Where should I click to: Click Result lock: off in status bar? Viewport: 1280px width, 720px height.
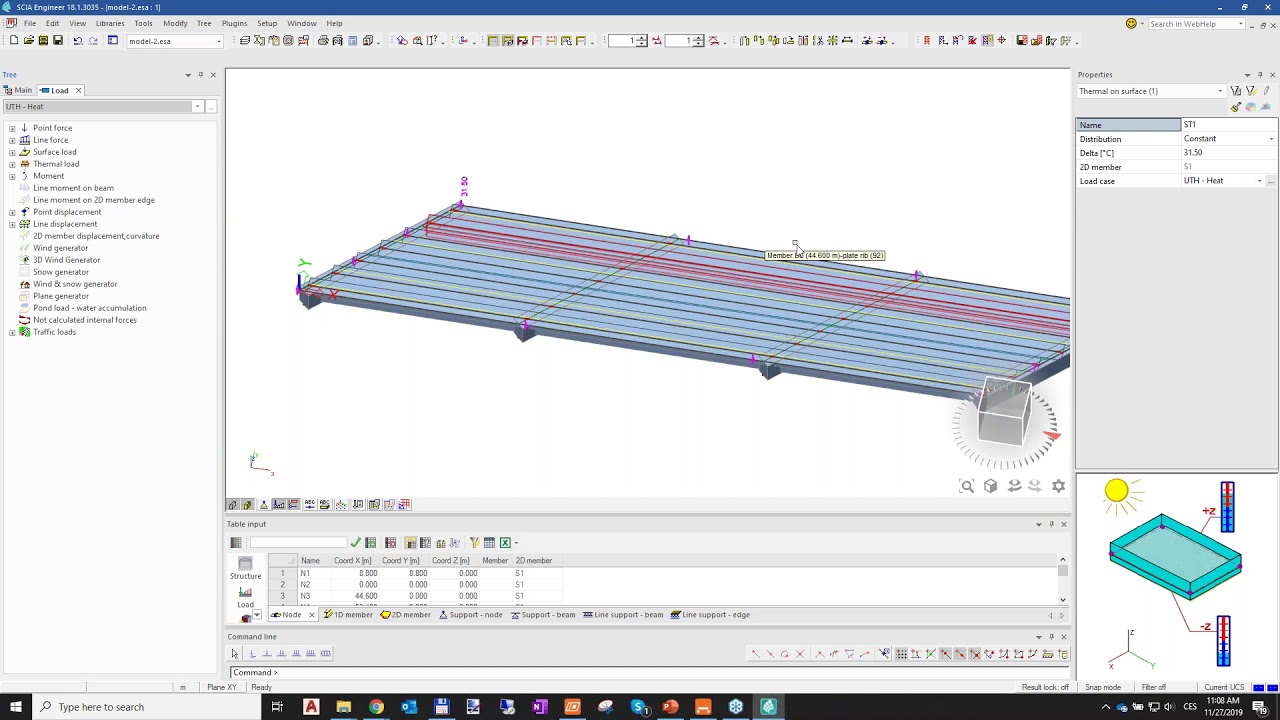[x=1045, y=687]
